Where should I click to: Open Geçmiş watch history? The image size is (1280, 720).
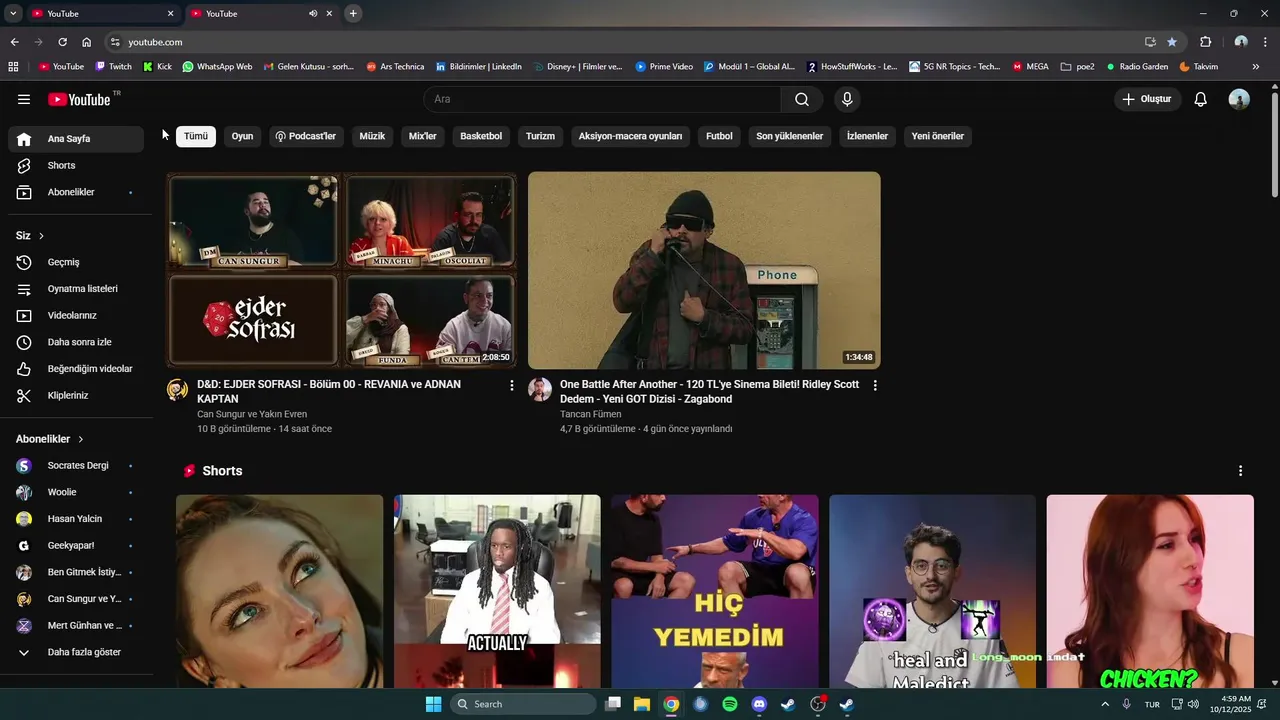coord(76,262)
